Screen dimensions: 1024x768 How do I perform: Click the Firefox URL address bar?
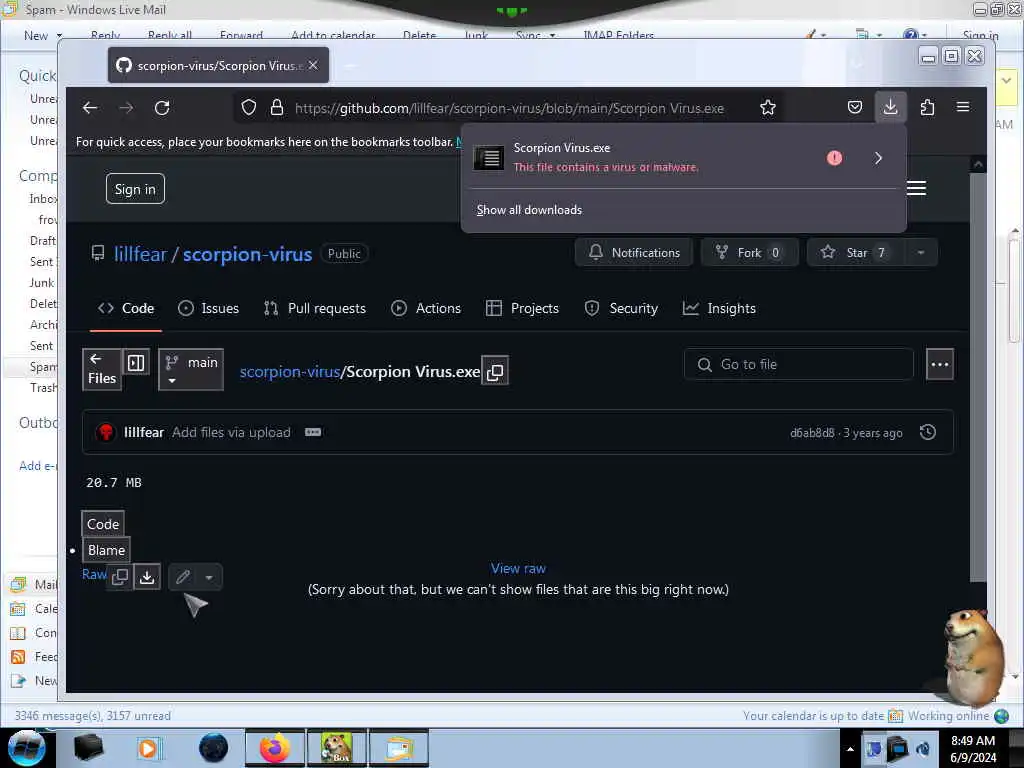(509, 108)
